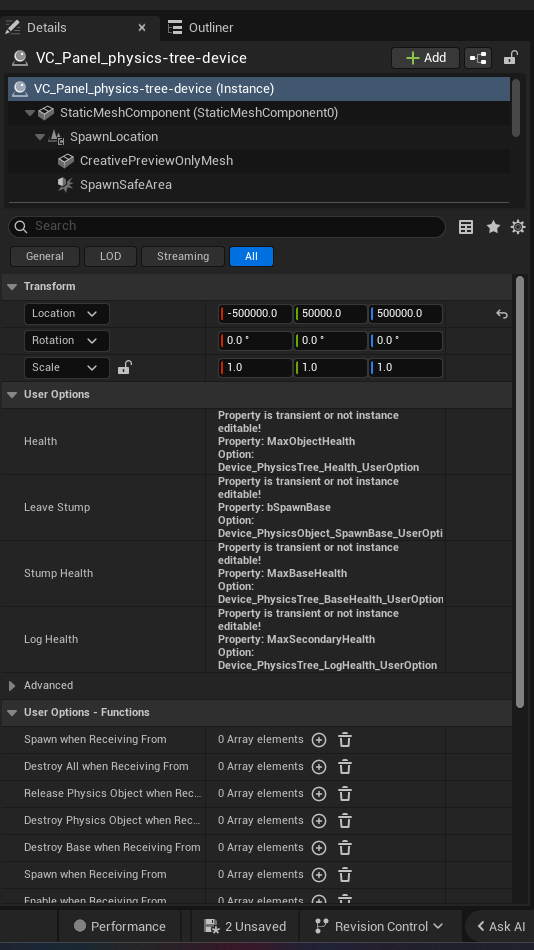
Task: Click the StaticMeshComponent cube icon
Action: point(46,113)
